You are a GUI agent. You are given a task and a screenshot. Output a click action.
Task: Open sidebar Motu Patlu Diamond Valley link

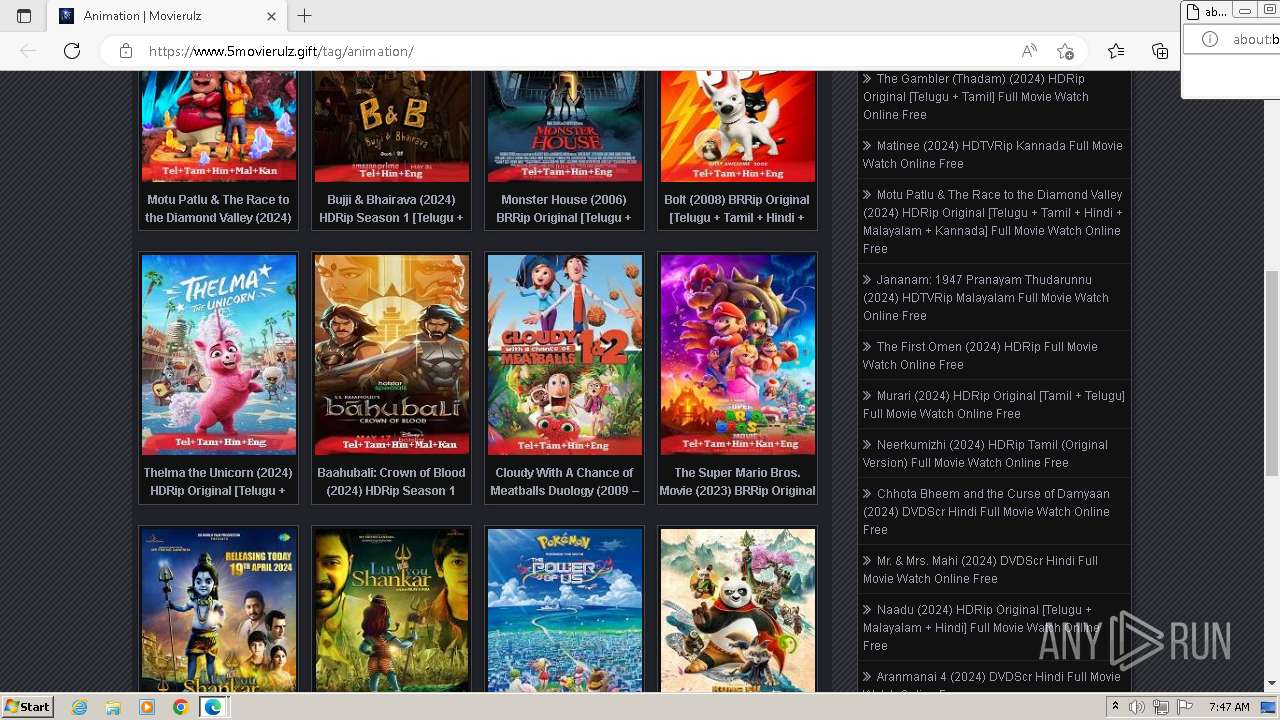tap(993, 221)
